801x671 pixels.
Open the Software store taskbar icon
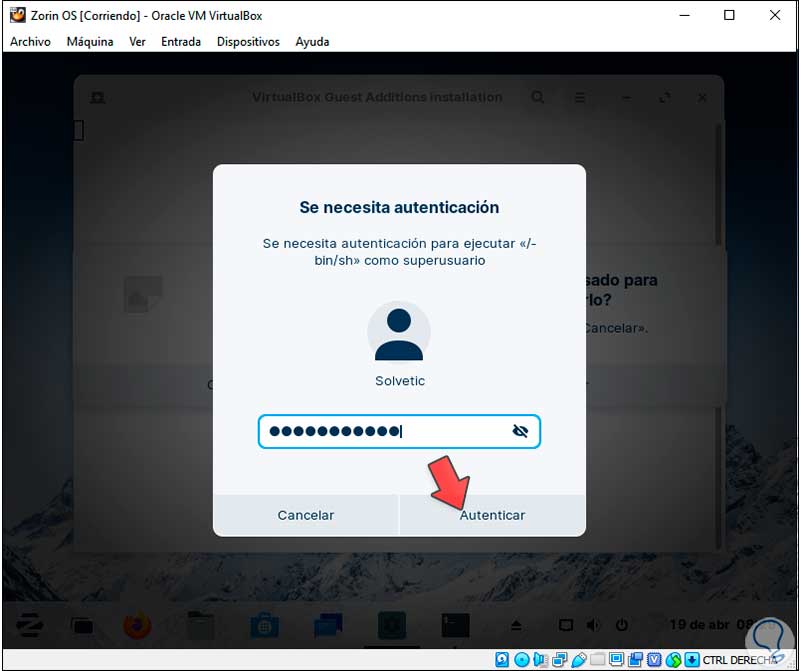click(265, 626)
